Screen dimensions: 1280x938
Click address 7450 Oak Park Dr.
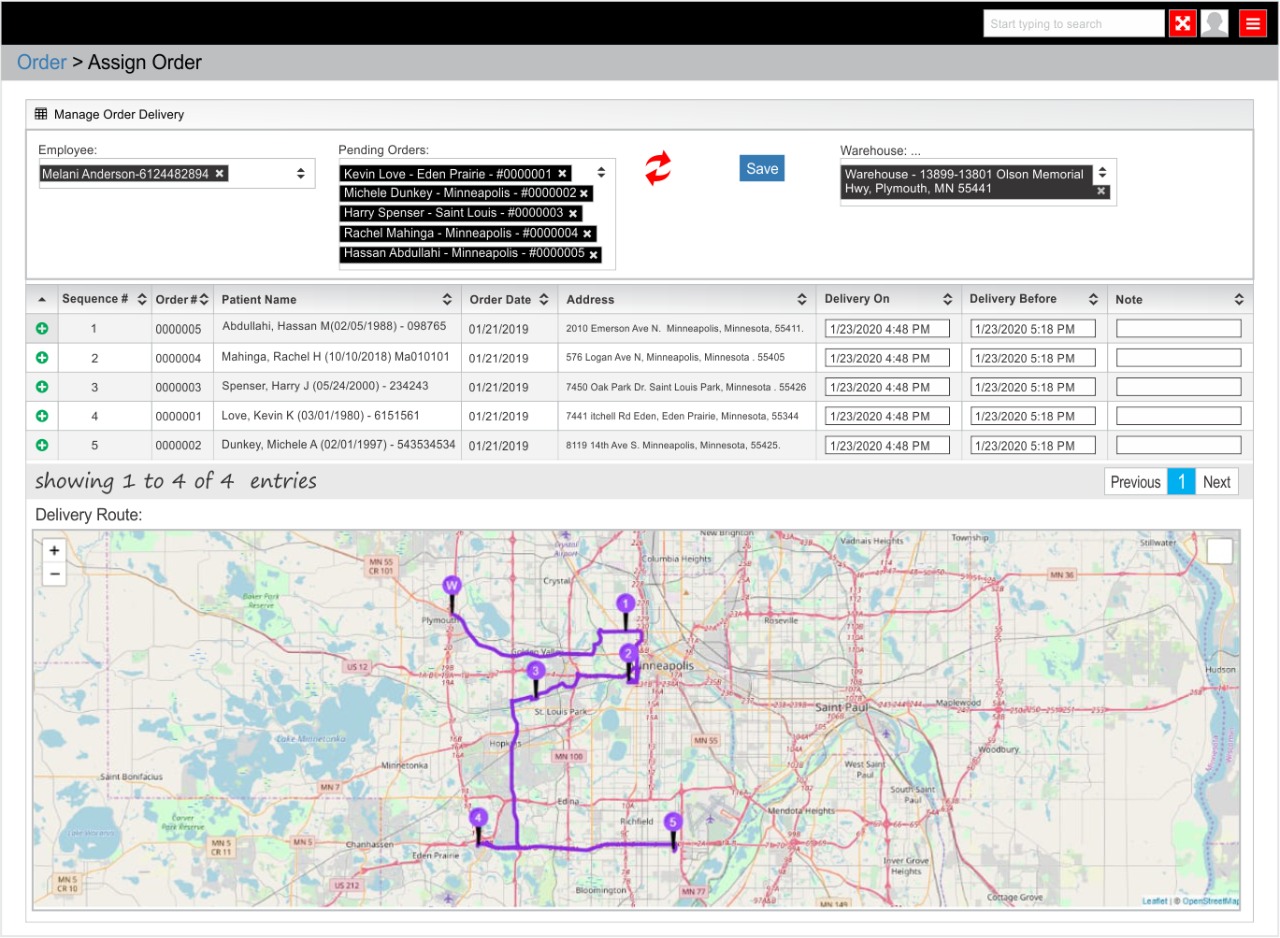click(x=686, y=387)
